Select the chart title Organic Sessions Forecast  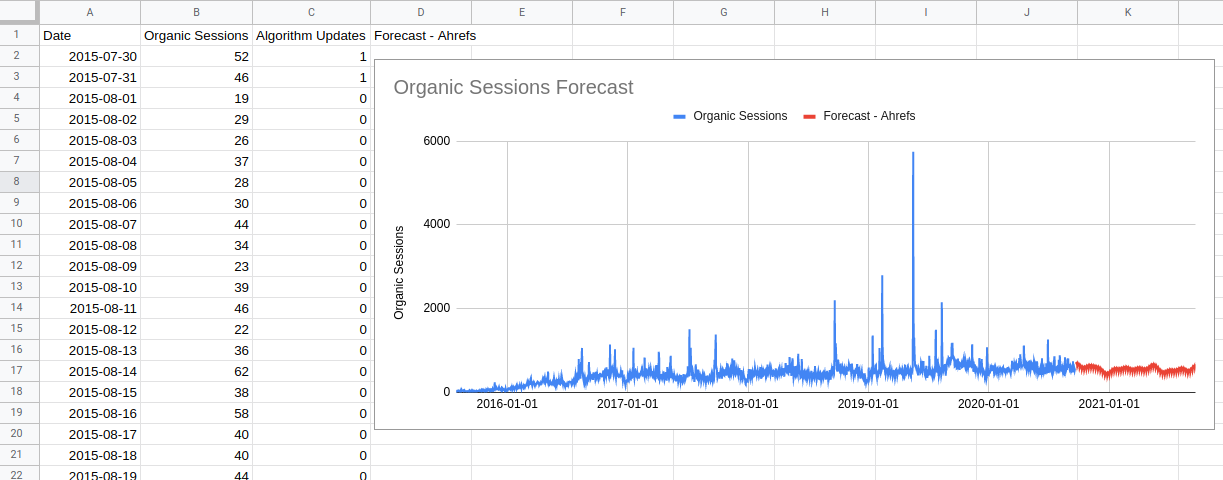pyautogui.click(x=513, y=87)
